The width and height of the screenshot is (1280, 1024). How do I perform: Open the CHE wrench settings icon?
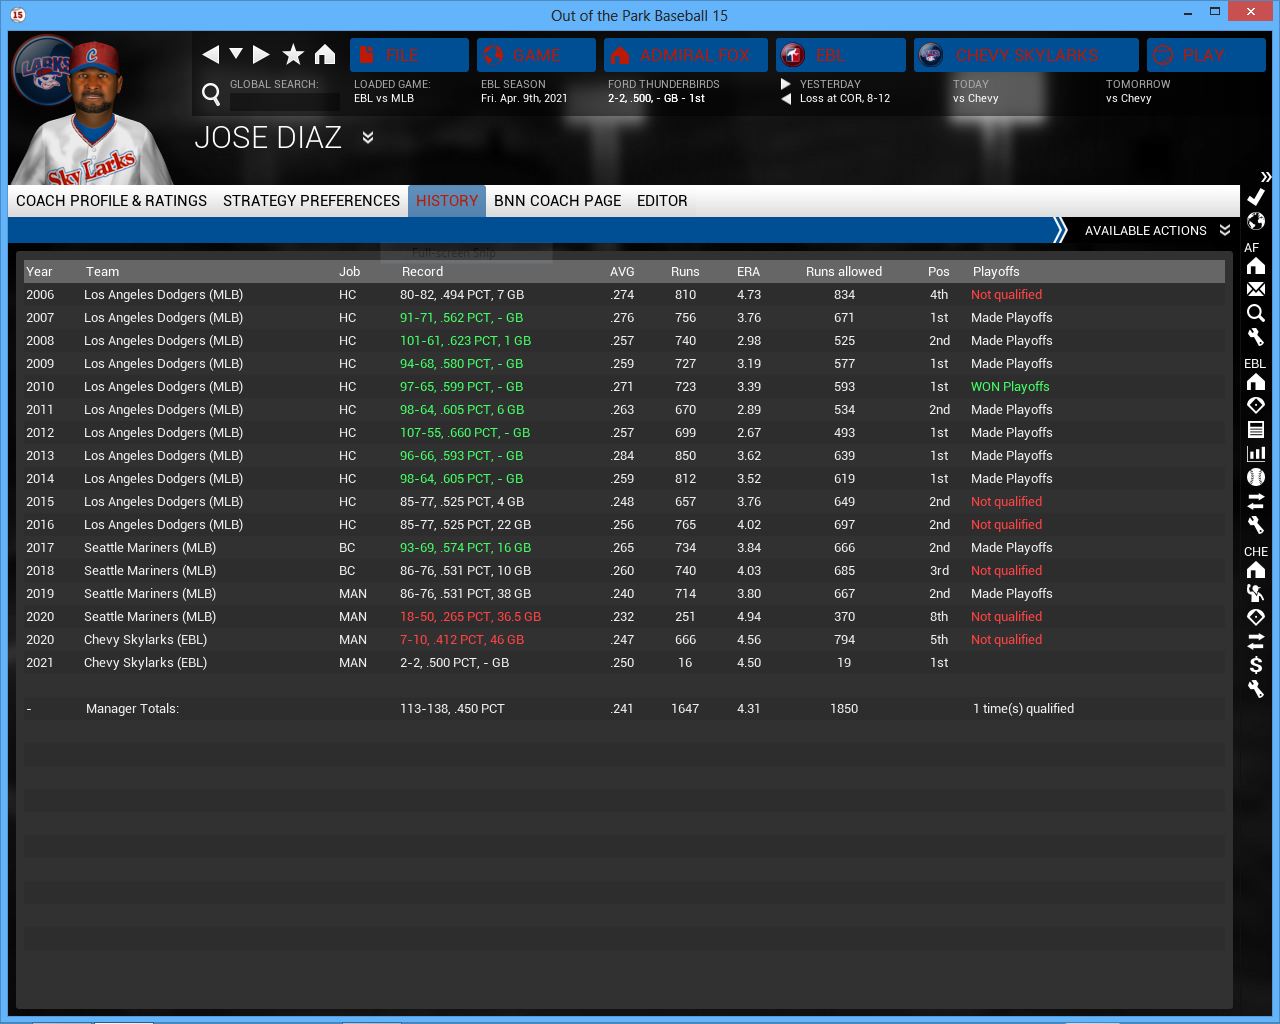pos(1256,689)
